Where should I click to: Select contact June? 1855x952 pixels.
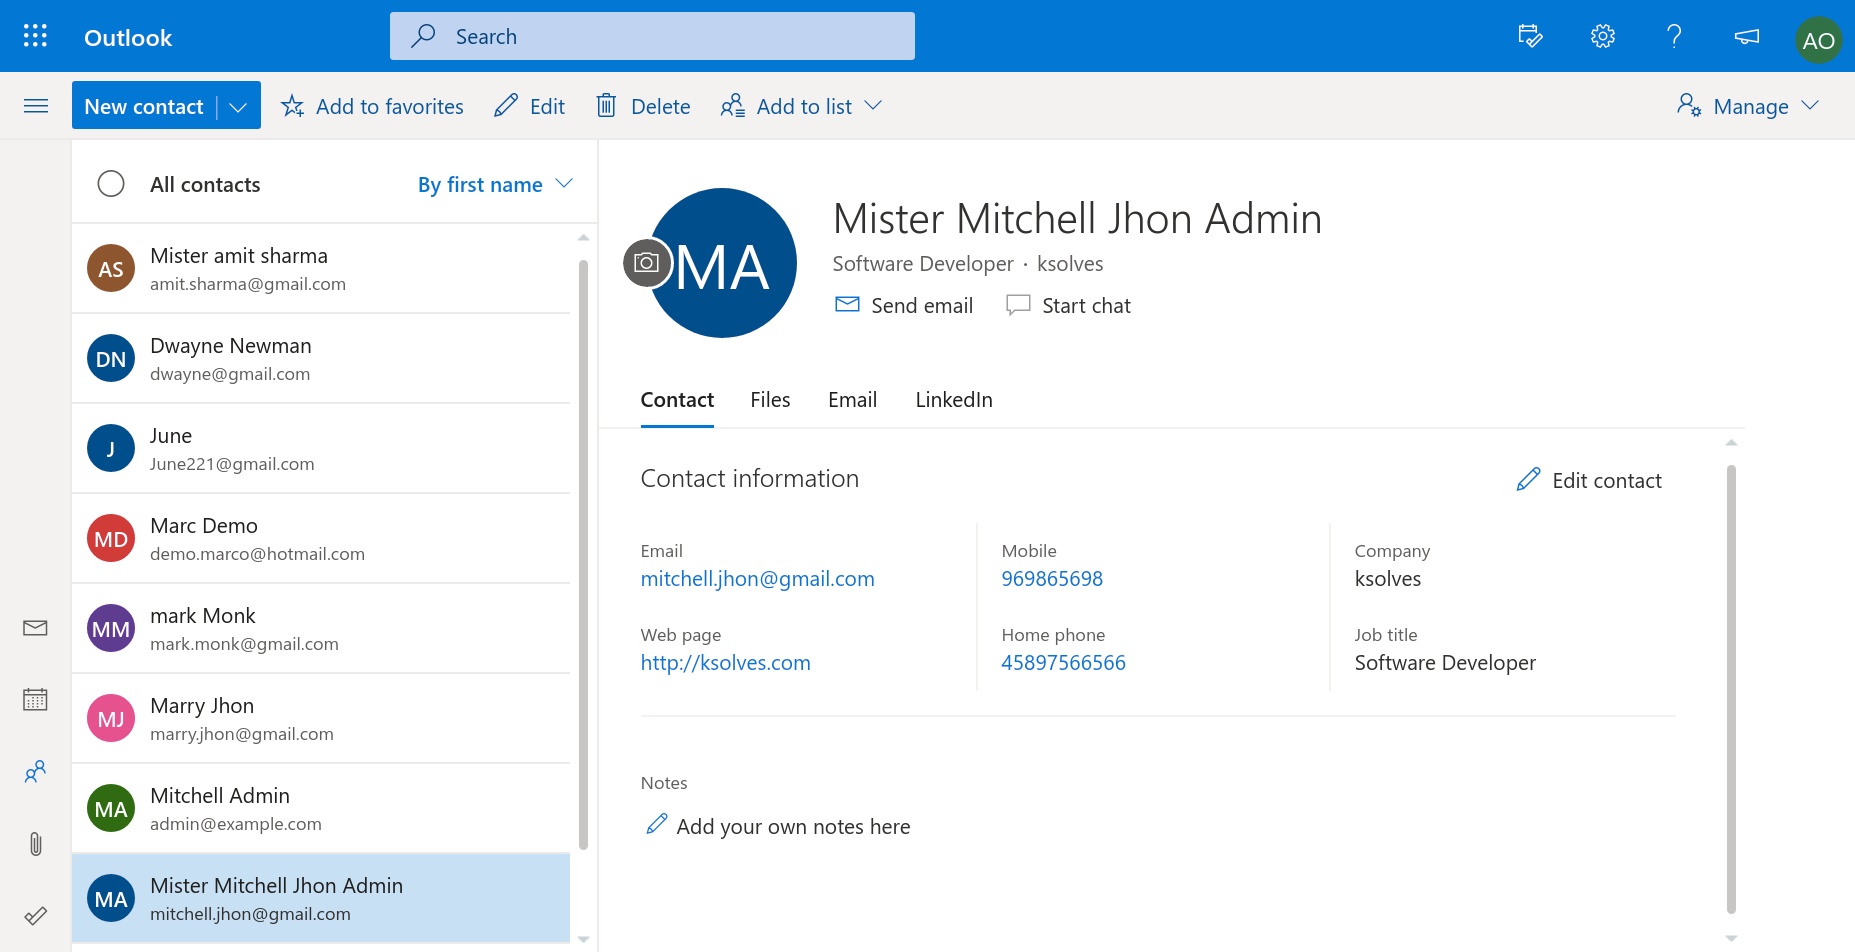click(321, 449)
